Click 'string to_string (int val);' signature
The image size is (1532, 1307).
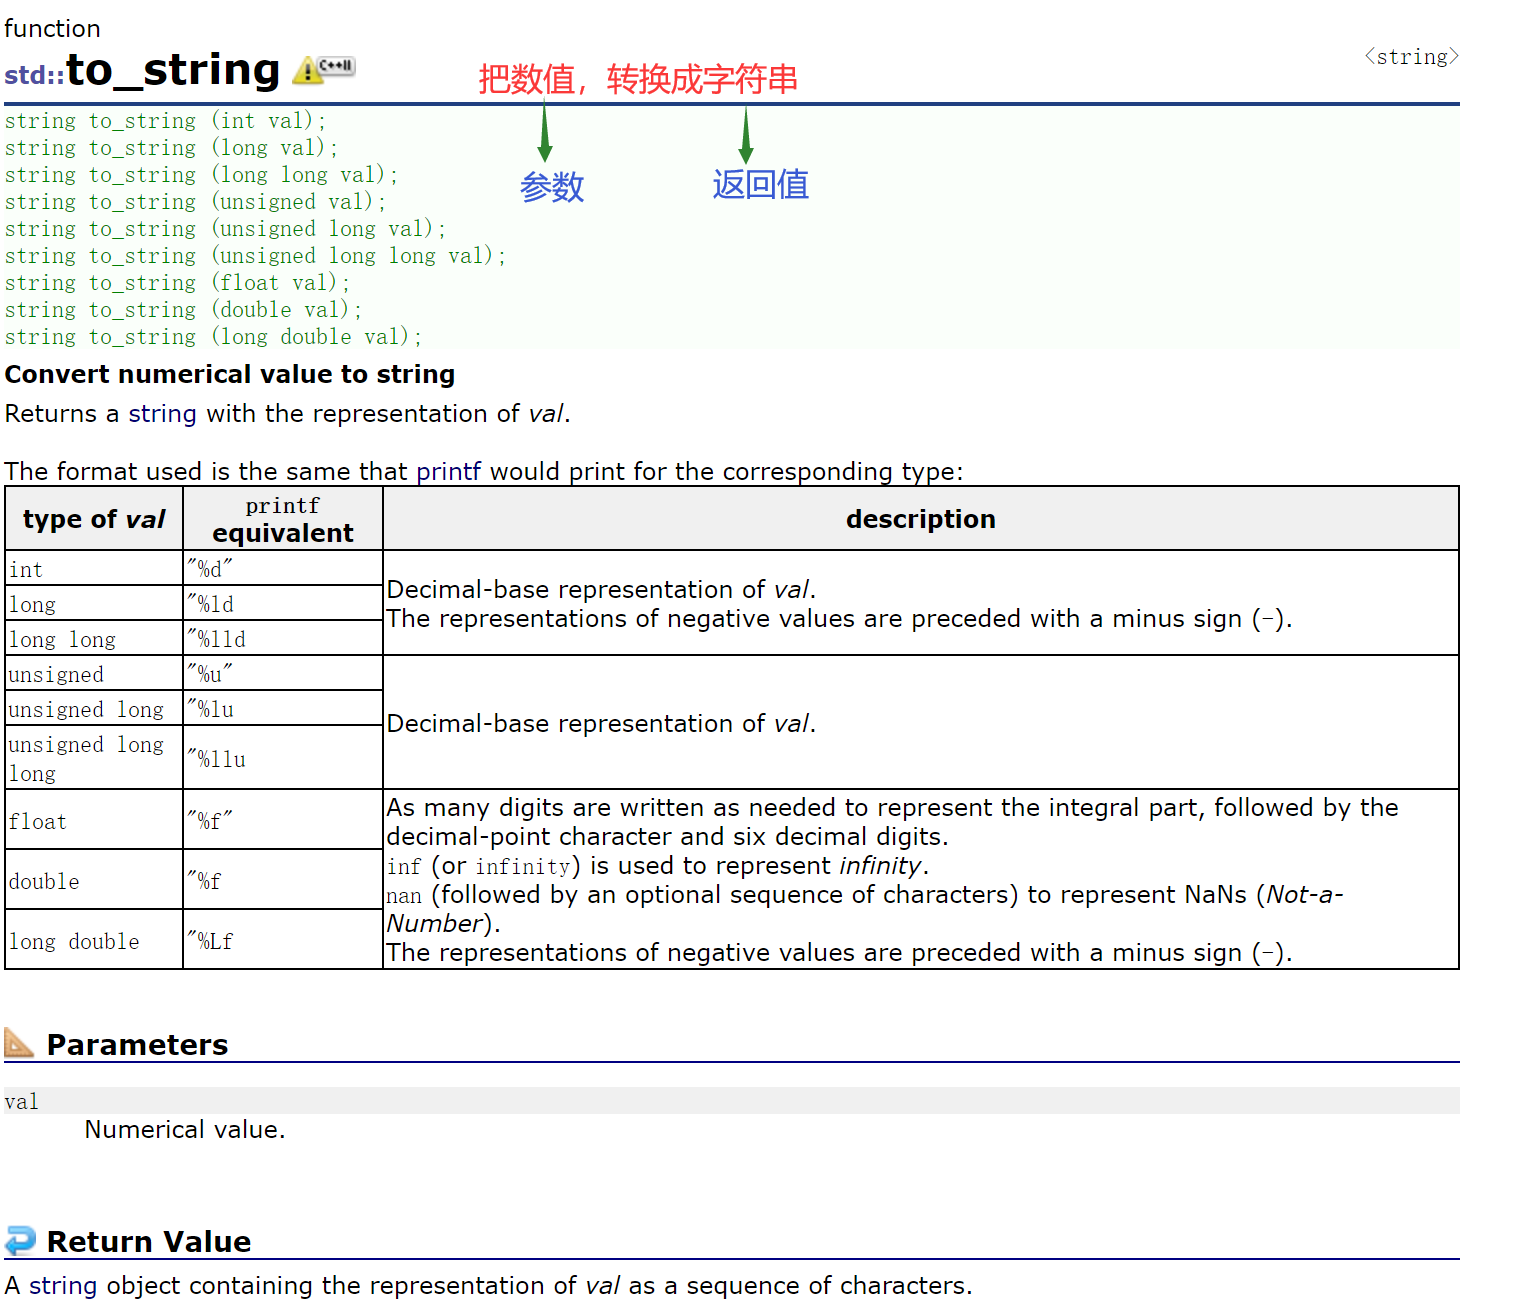point(165,121)
